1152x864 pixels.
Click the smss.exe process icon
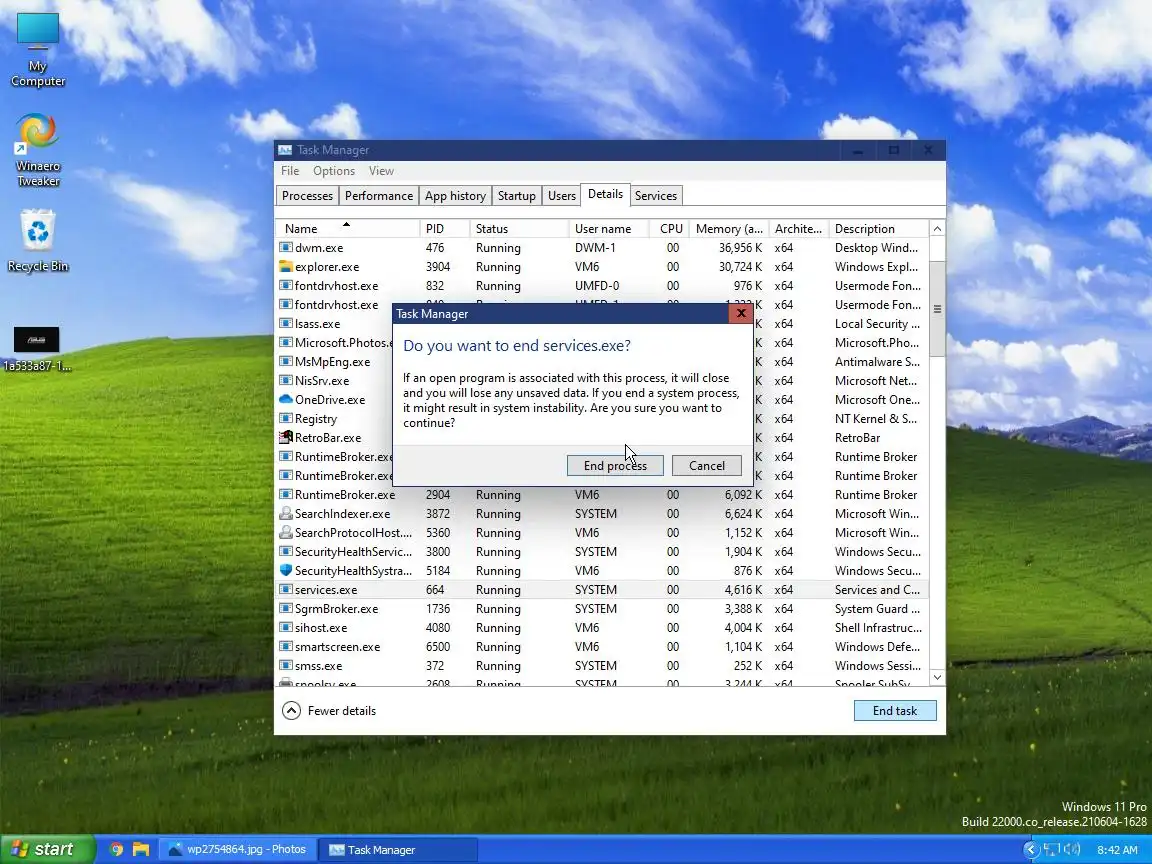[286, 666]
